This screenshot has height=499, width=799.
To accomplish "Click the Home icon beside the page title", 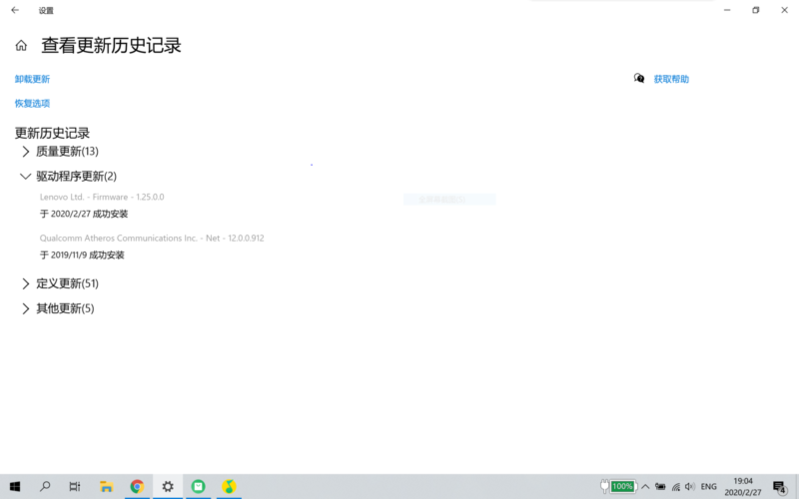I will coord(21,46).
